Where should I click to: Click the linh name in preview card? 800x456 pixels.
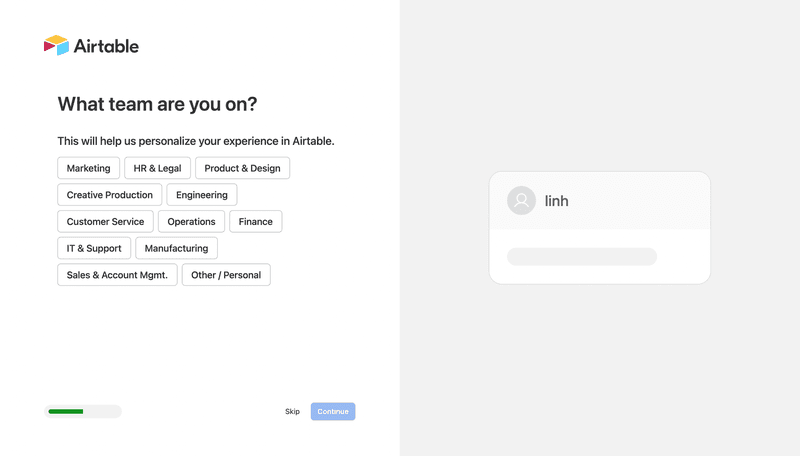557,201
